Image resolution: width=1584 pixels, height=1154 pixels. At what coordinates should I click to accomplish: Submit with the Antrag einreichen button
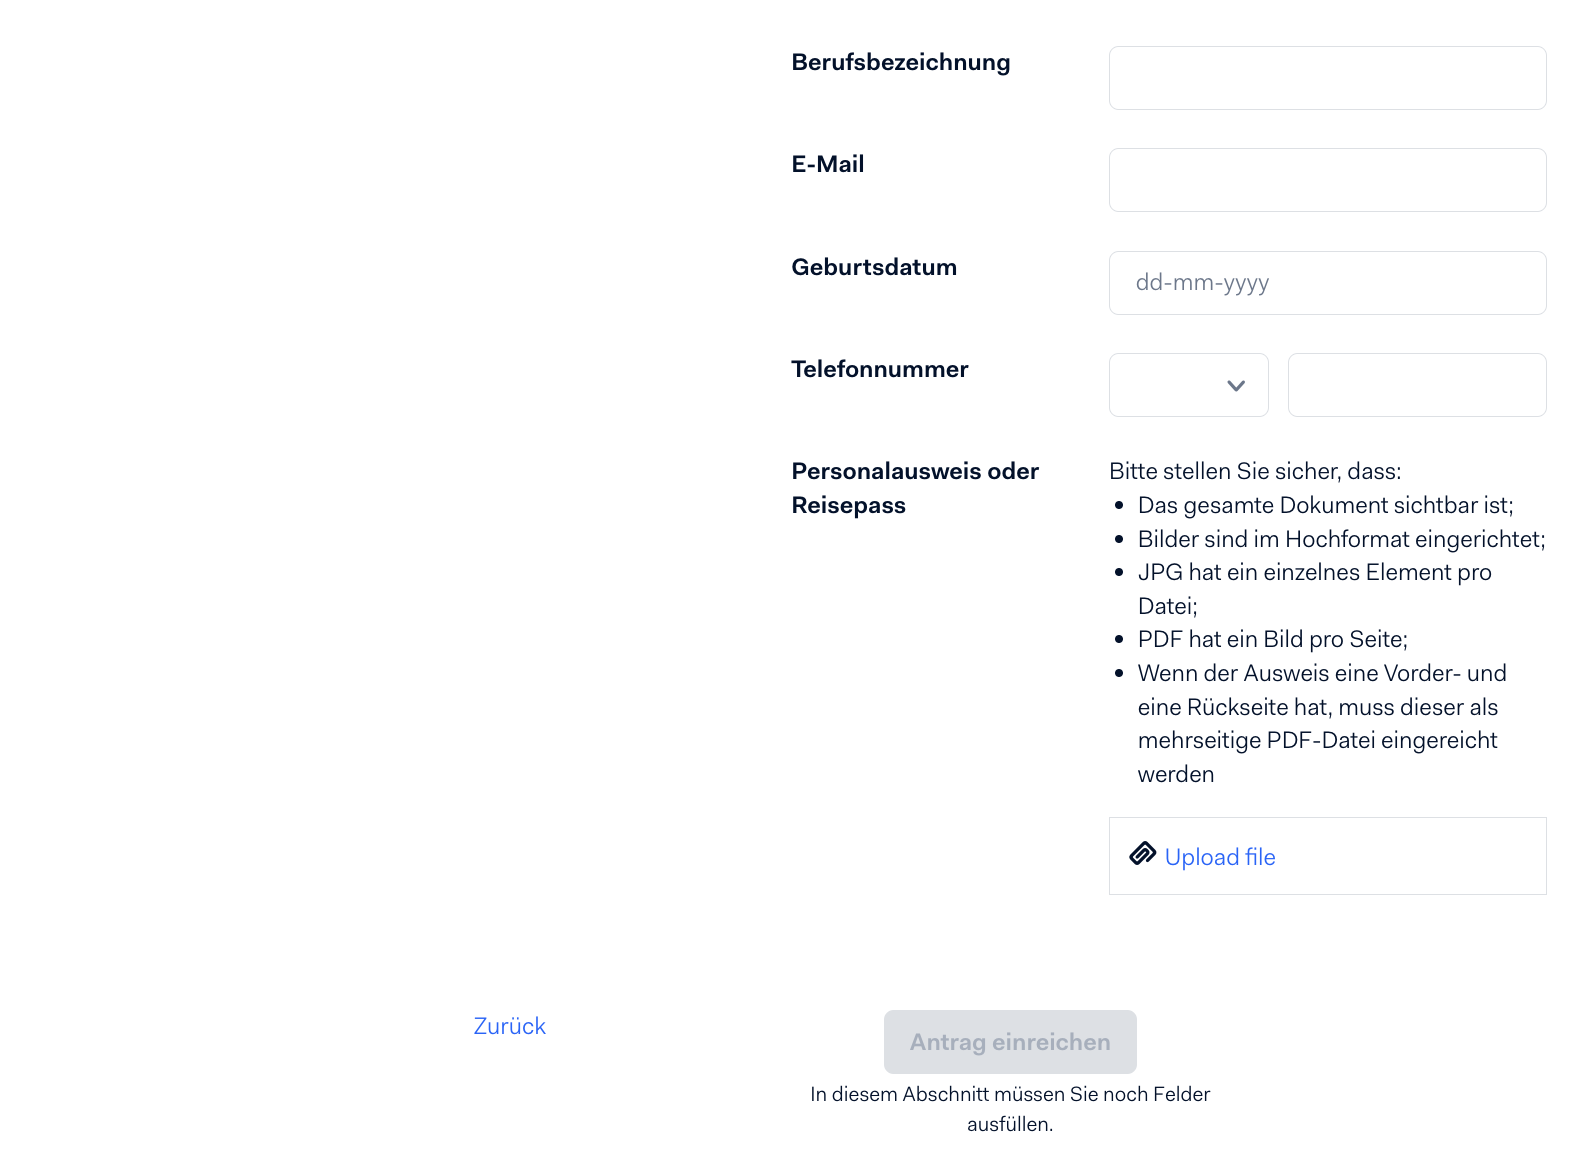point(1010,1042)
